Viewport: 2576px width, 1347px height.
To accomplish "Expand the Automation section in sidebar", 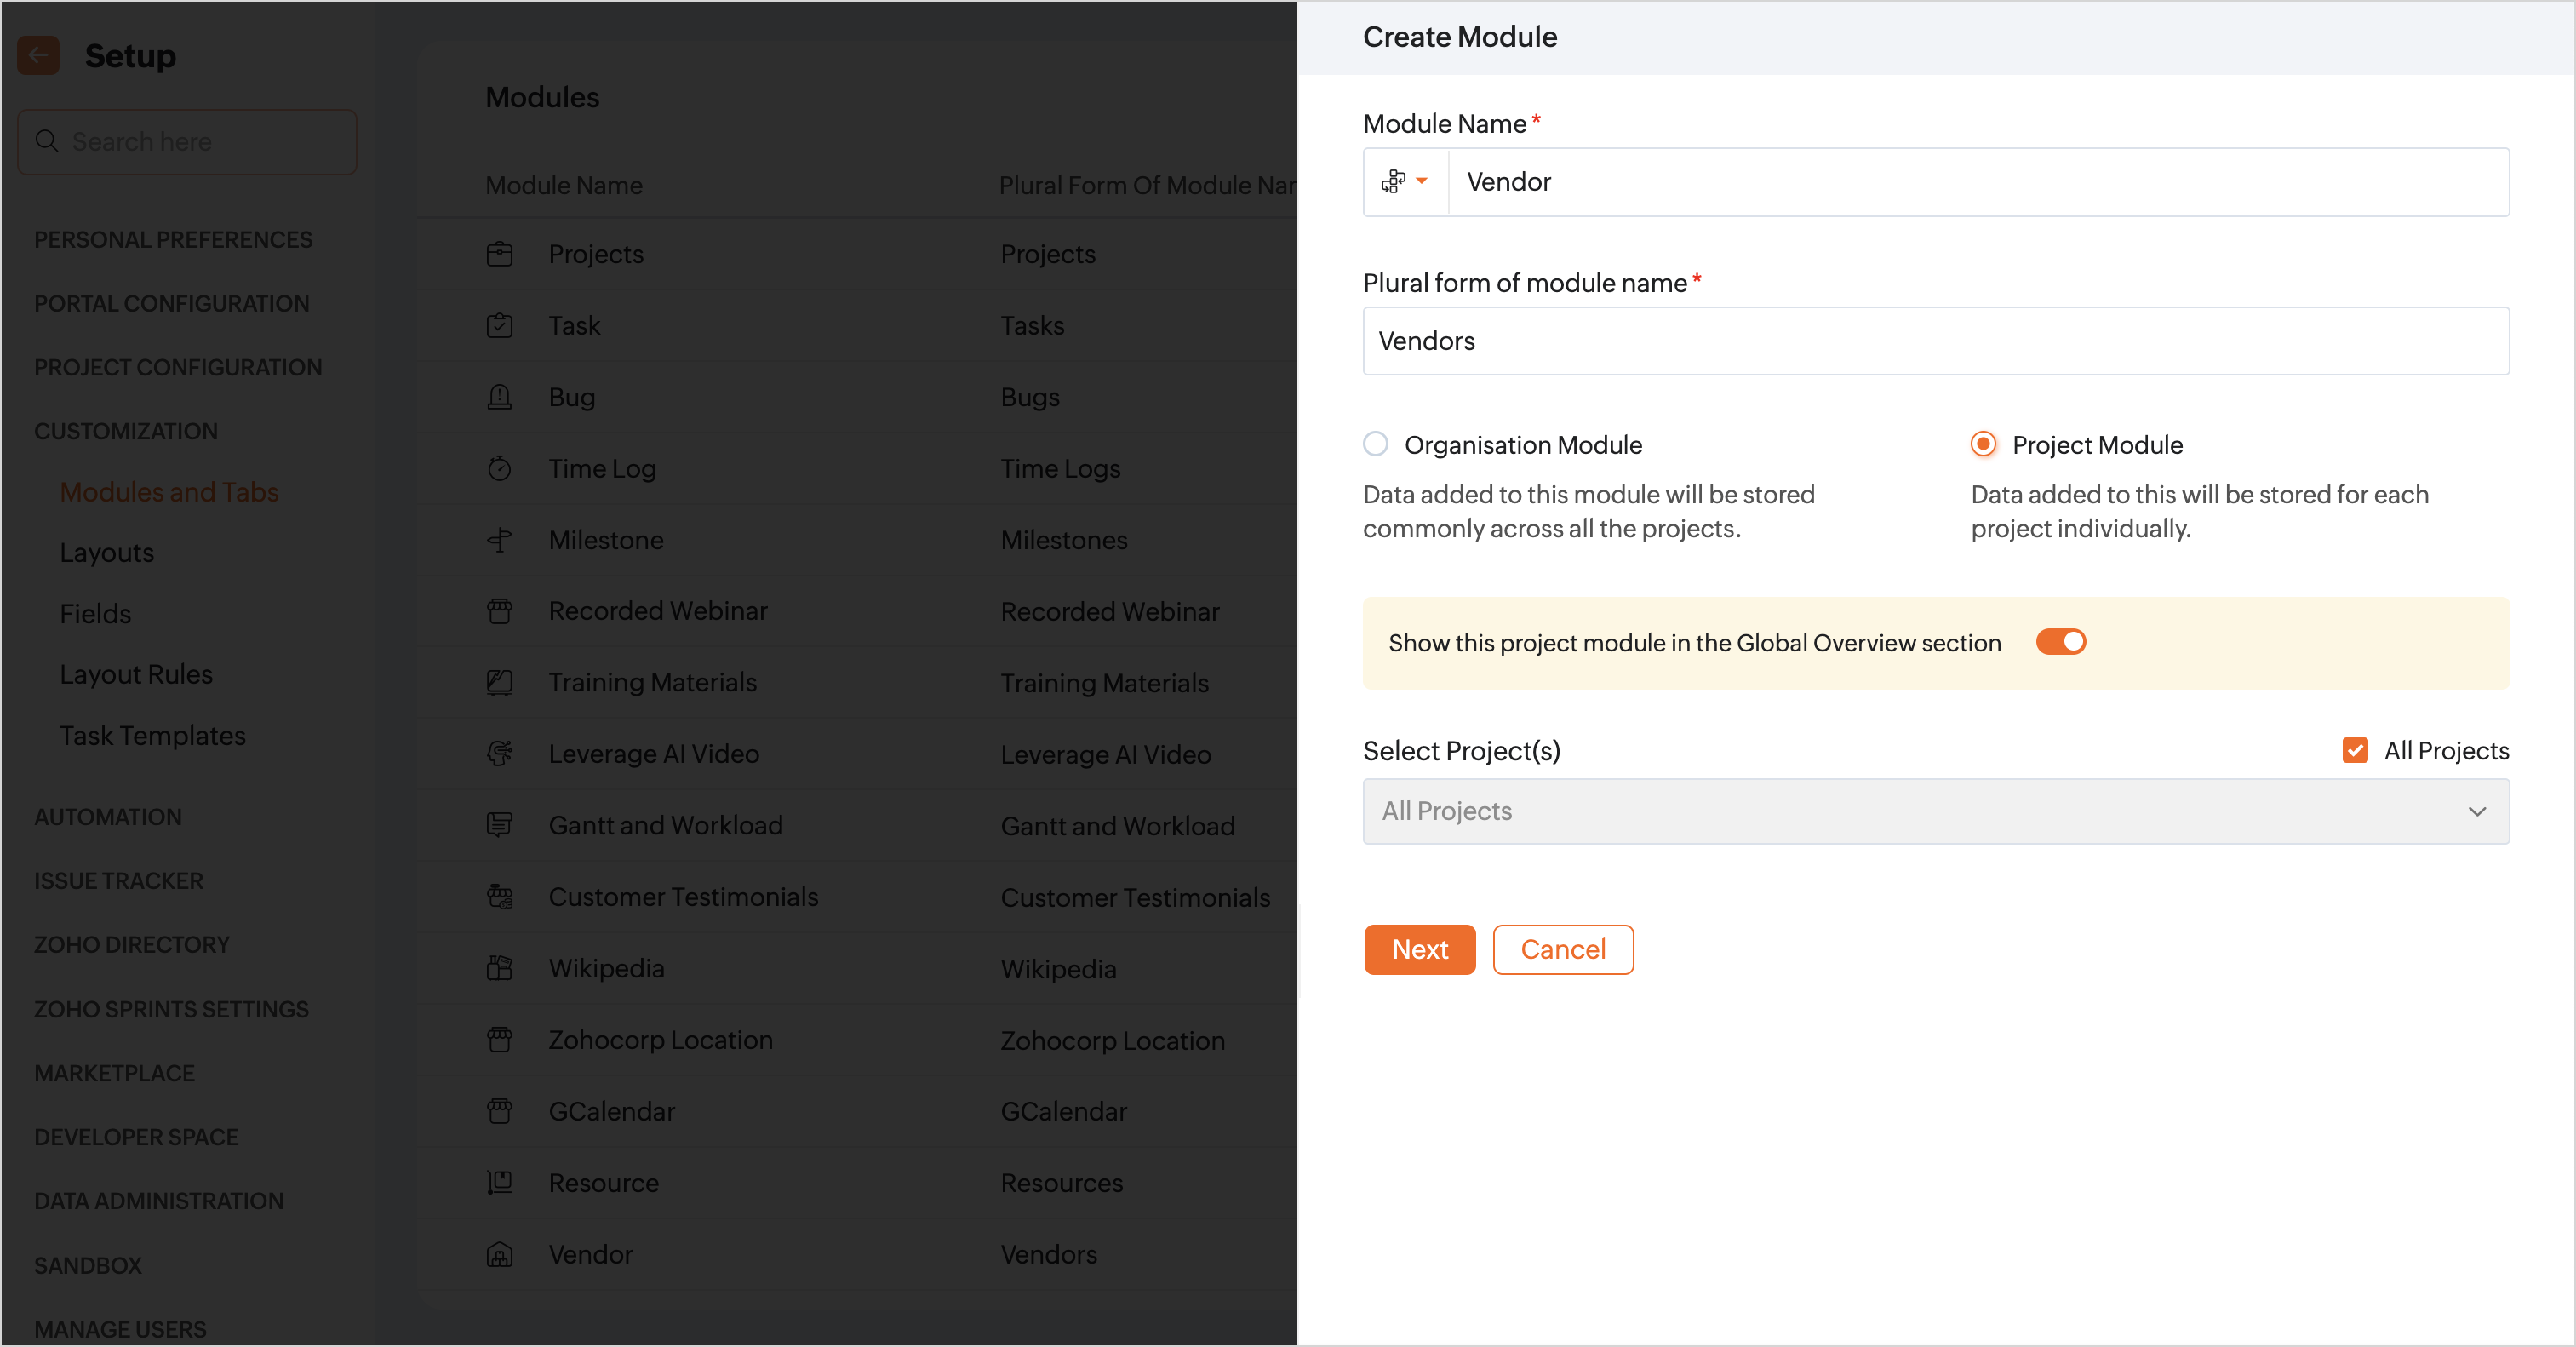I will pos(108,817).
